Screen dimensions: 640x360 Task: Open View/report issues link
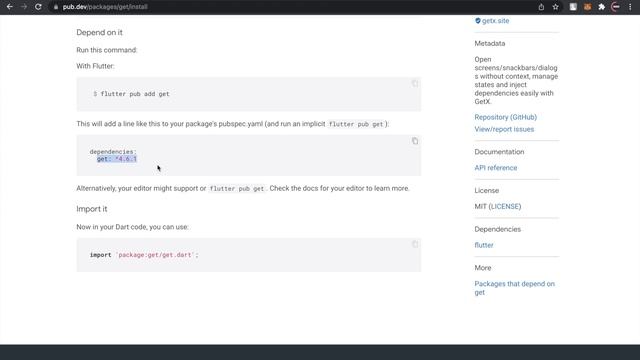pyautogui.click(x=504, y=129)
